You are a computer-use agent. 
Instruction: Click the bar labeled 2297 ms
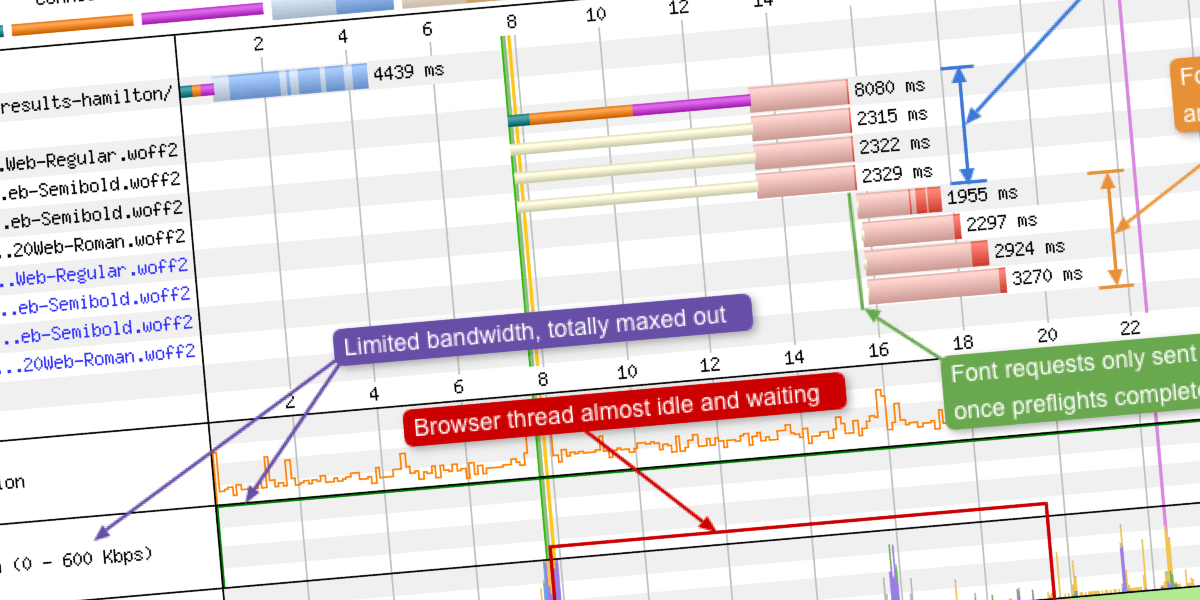(x=912, y=230)
